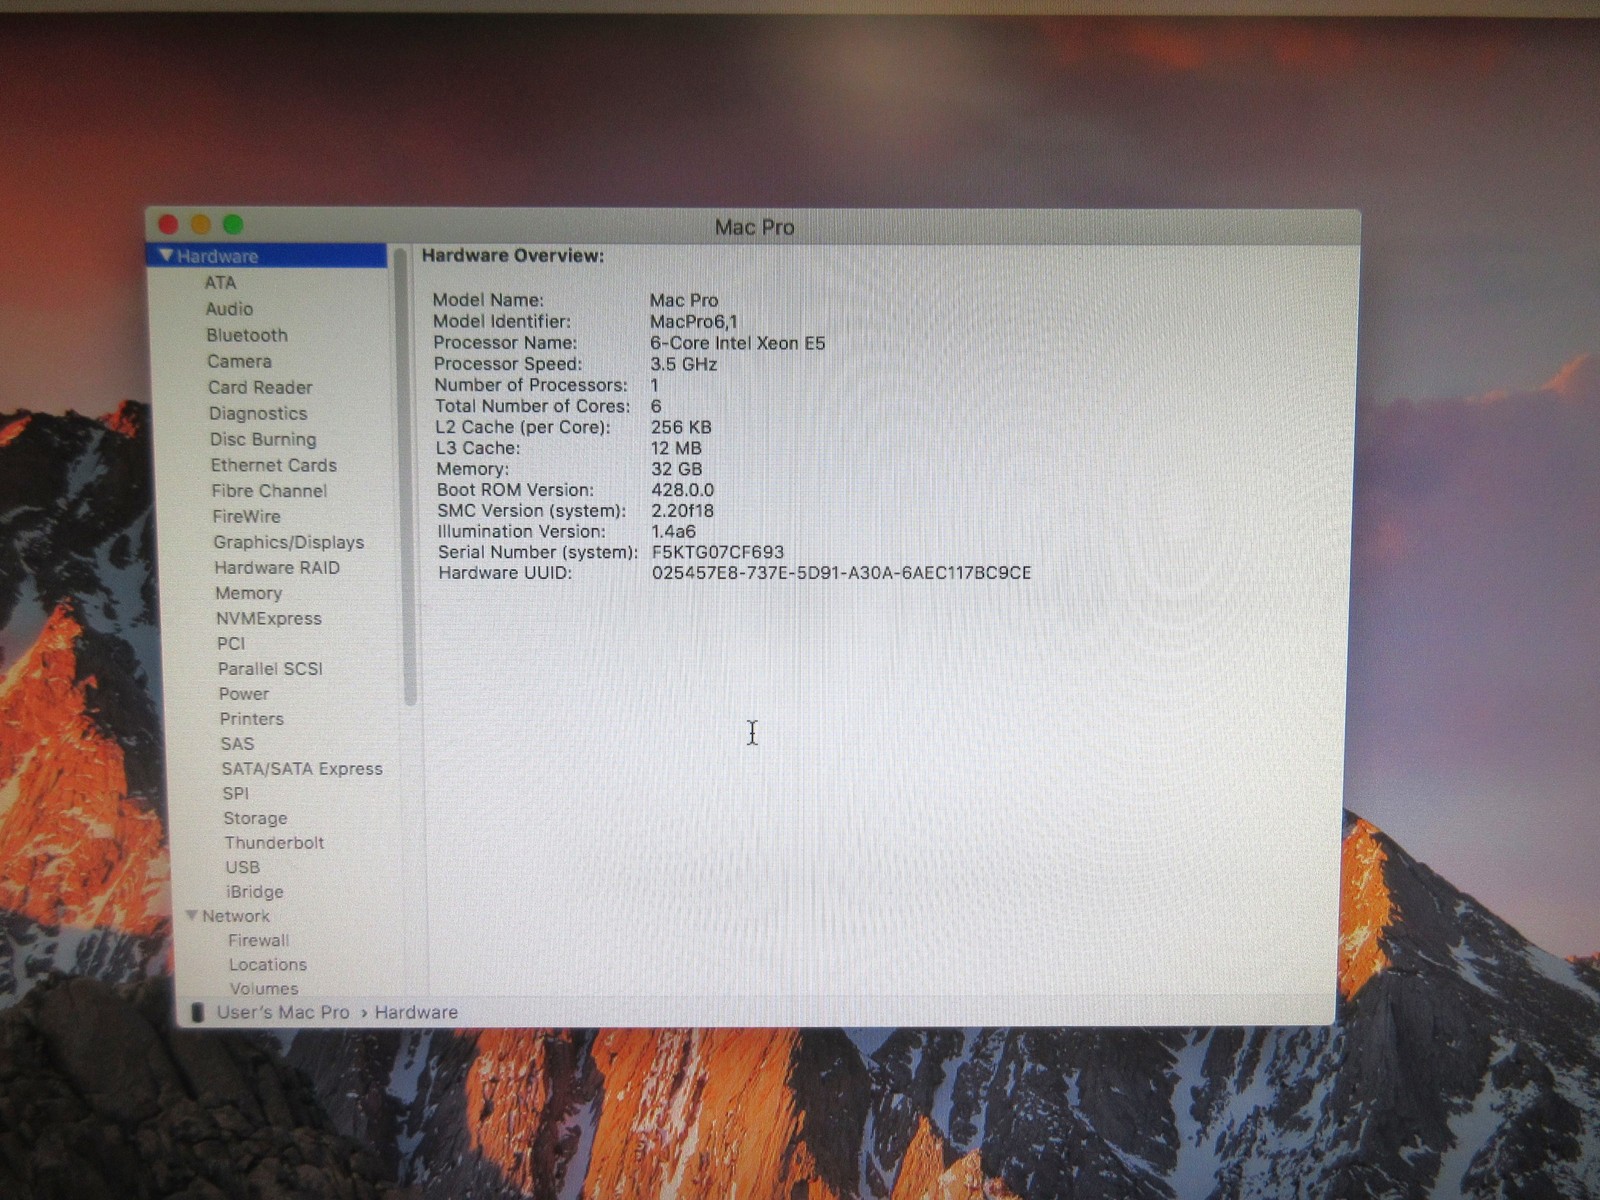
Task: Click User's Mac Pro in path bar
Action: coord(283,1013)
